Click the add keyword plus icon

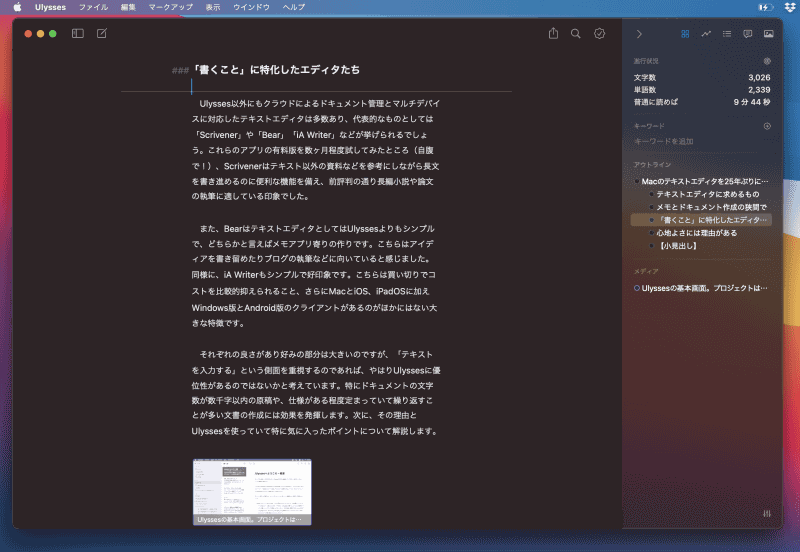pos(767,126)
